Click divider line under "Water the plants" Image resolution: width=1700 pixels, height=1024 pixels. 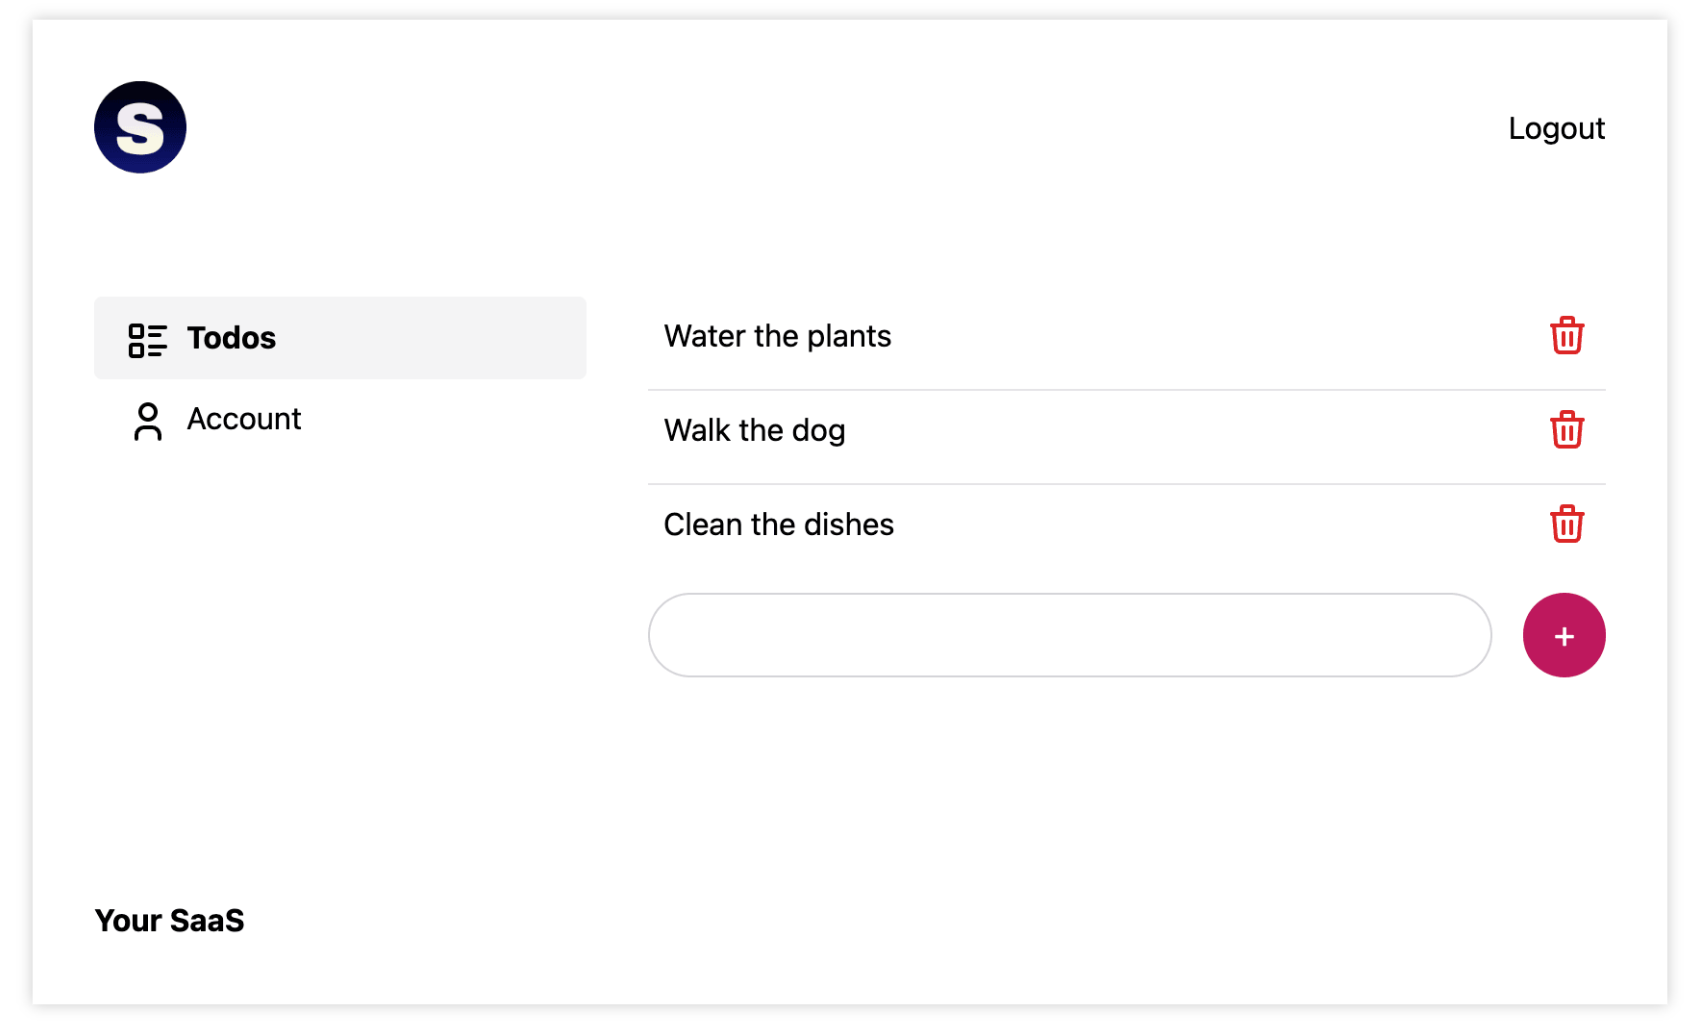(1100, 390)
